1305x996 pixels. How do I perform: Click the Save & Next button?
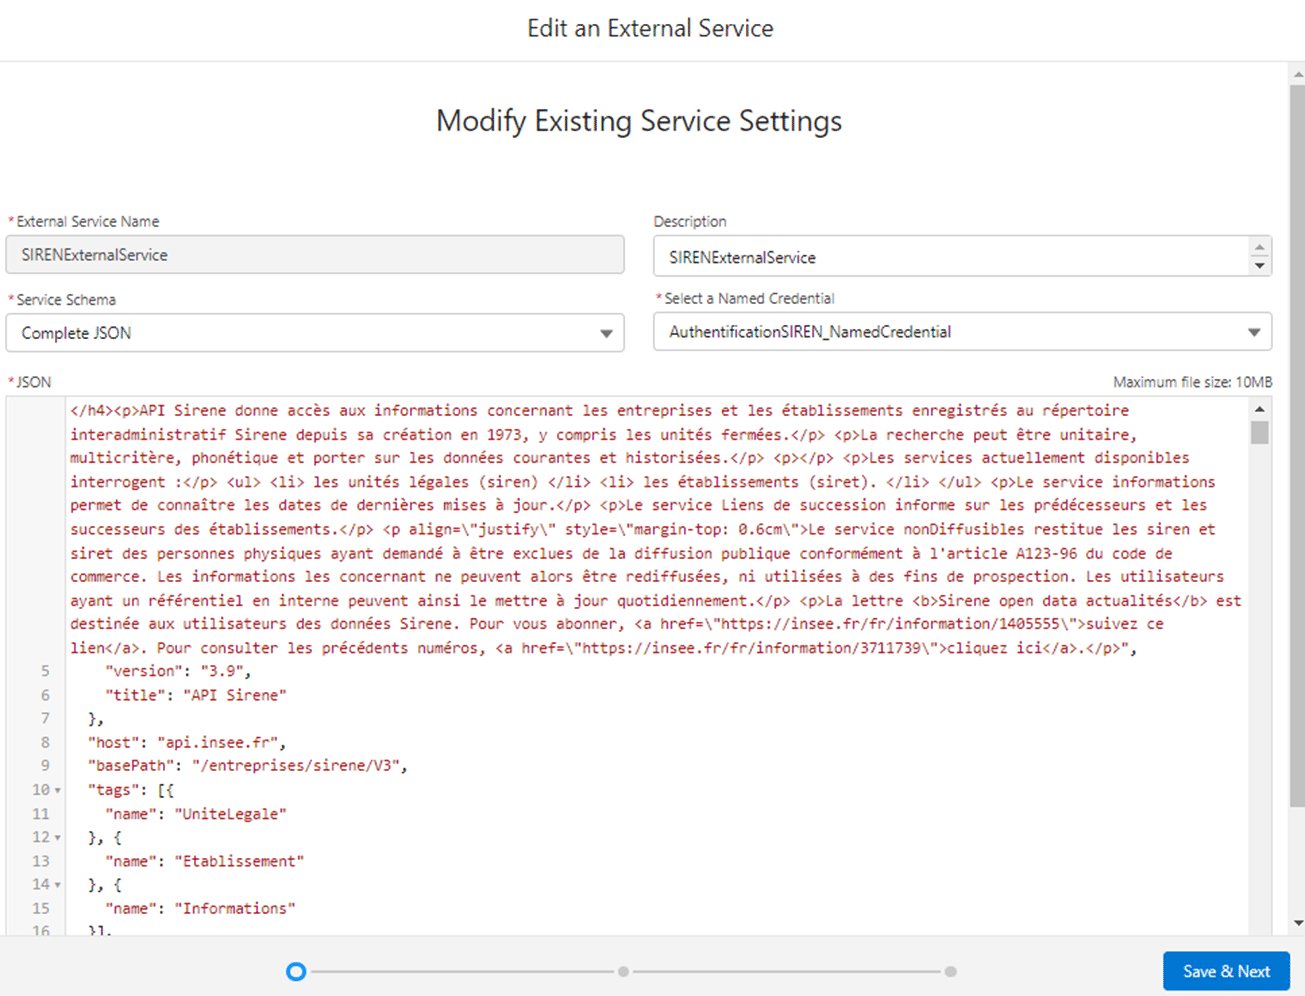(1225, 971)
